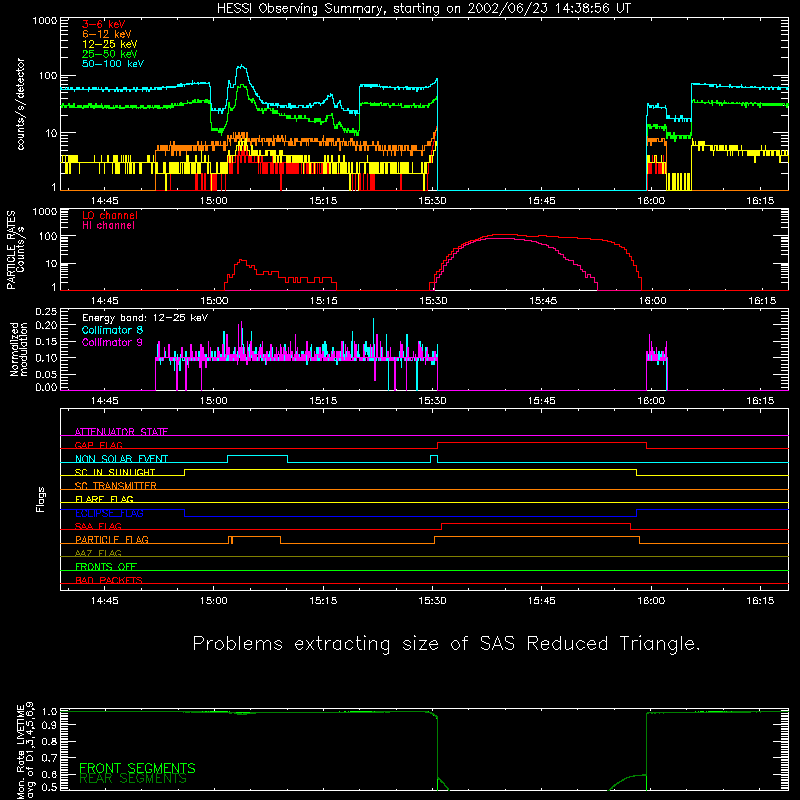The height and width of the screenshot is (800, 800).
Task: Click the FRONT SEGMENTS legend label
Action: coord(137,768)
